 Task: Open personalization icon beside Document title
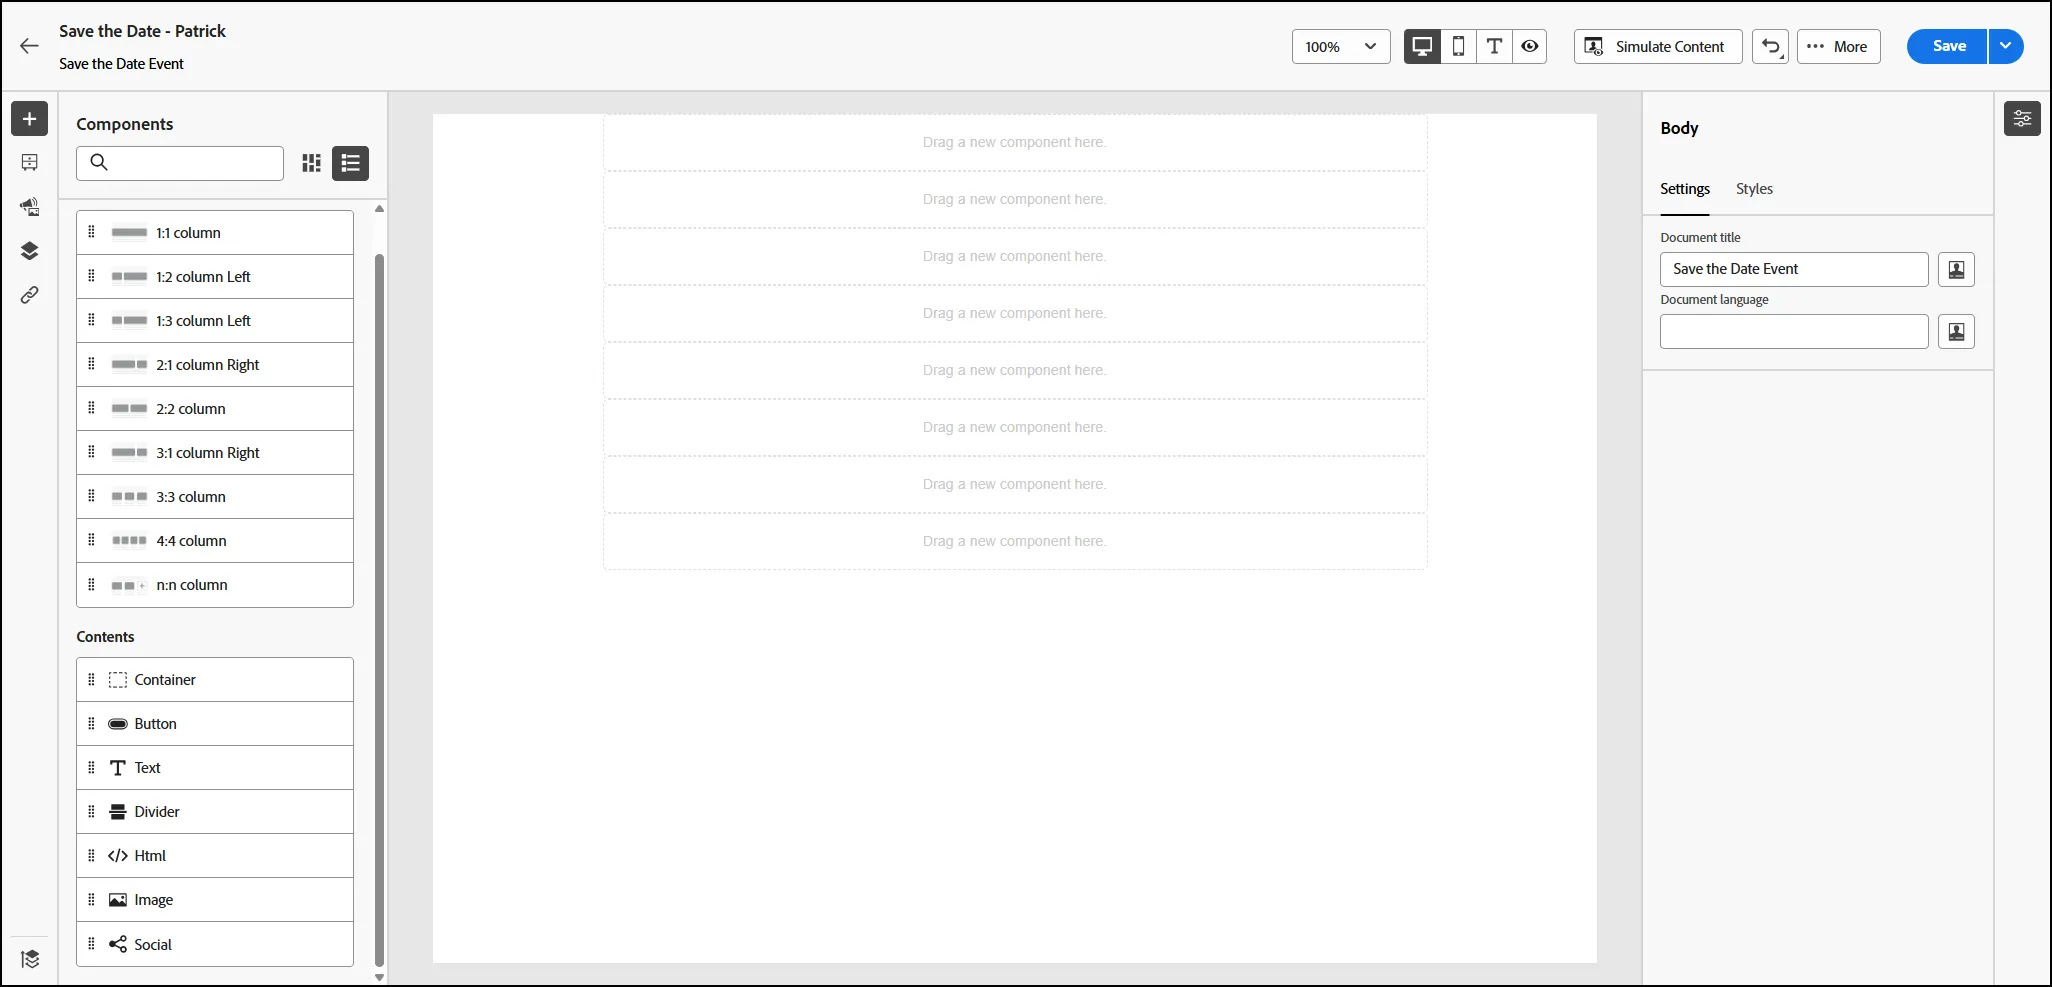[1956, 269]
